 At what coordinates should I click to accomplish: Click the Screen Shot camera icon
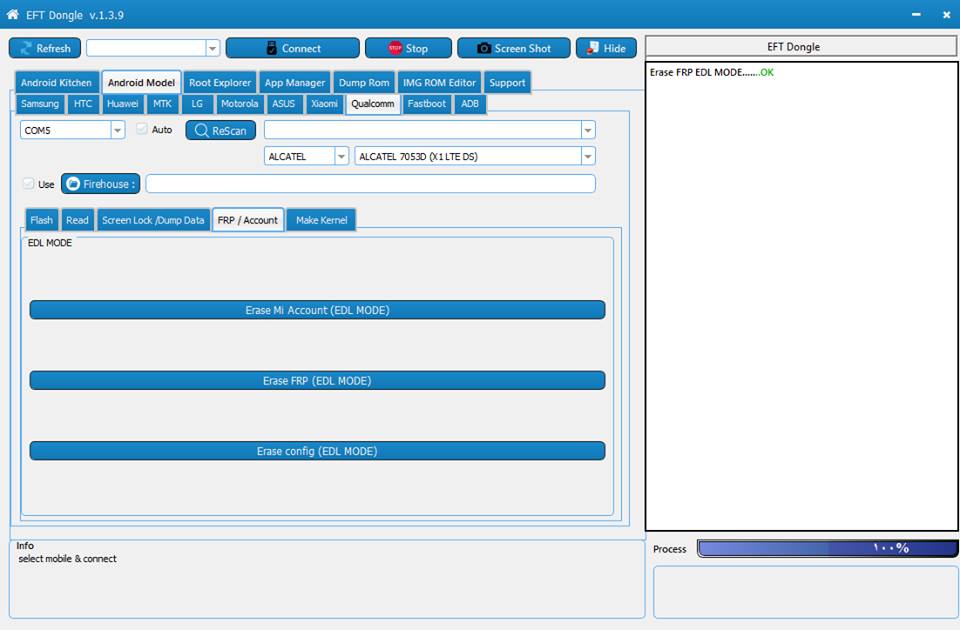pyautogui.click(x=484, y=48)
